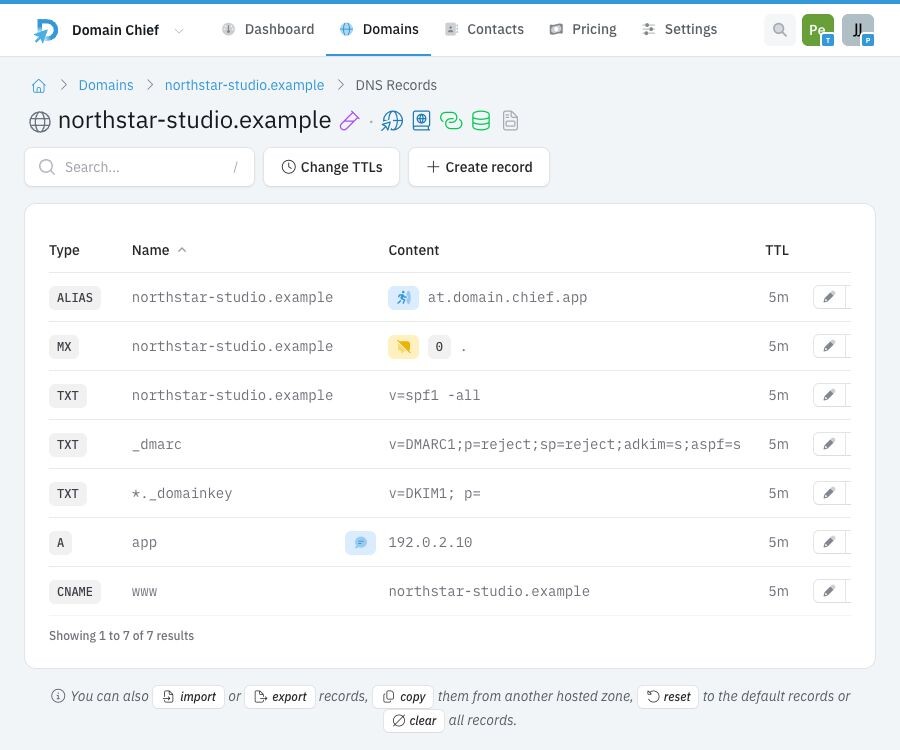Click the Content column header
Viewport: 900px width, 750px height.
[413, 250]
